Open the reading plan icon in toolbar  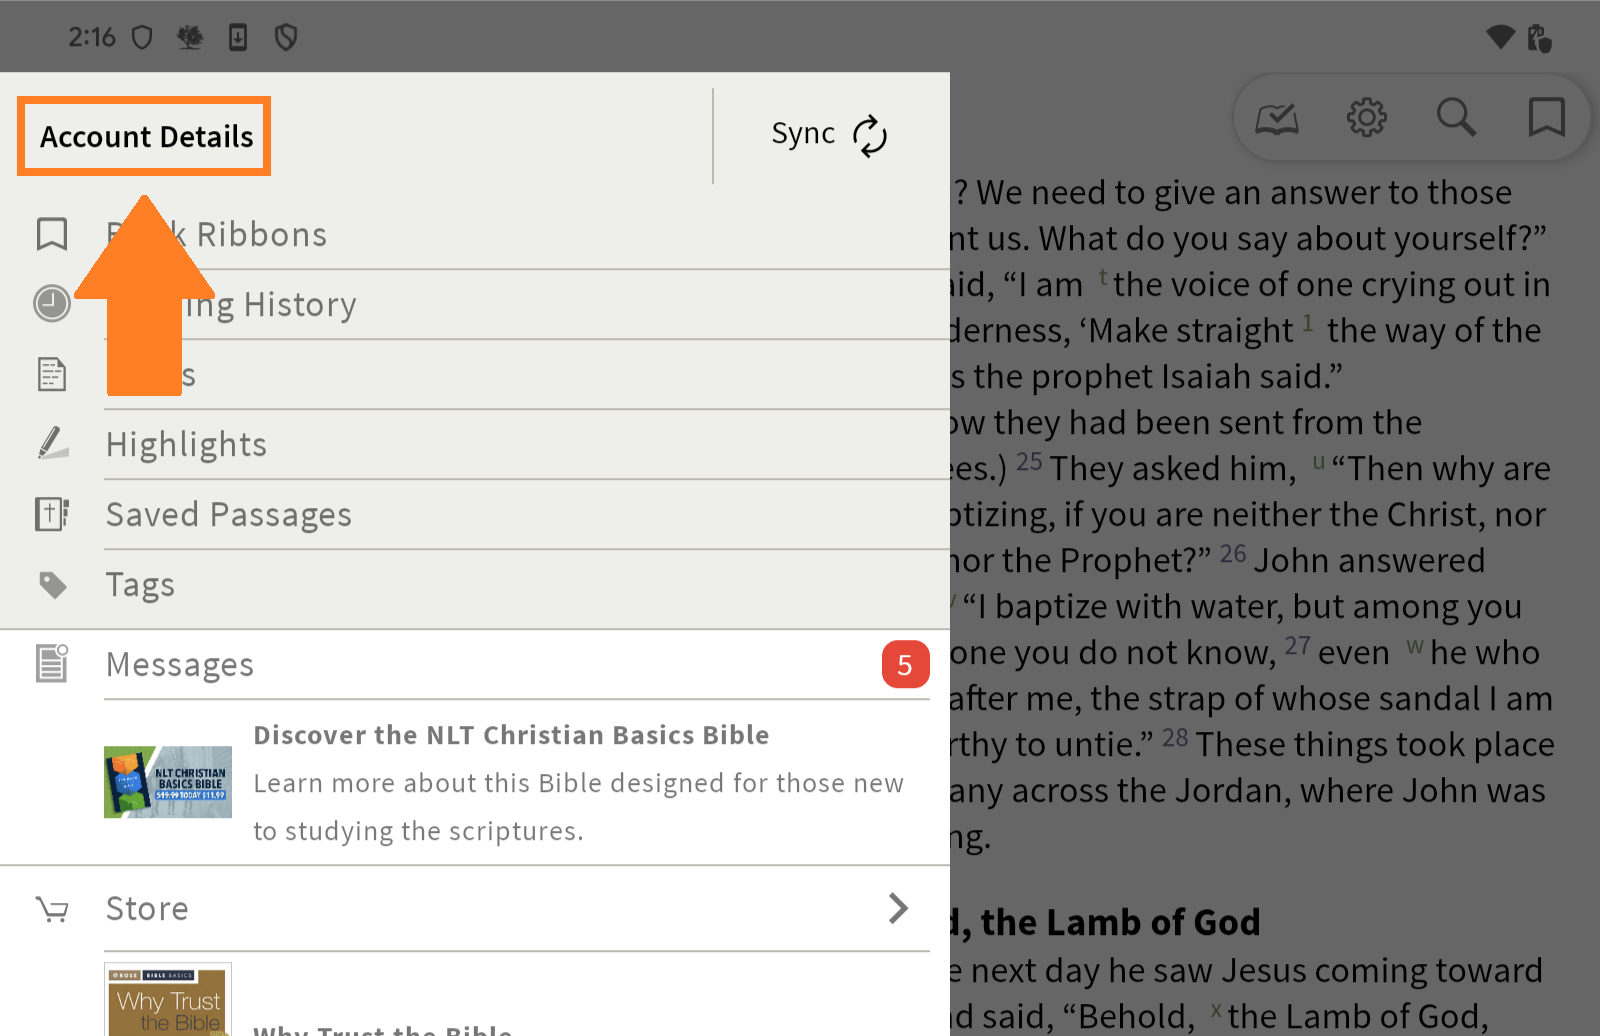tap(1277, 118)
